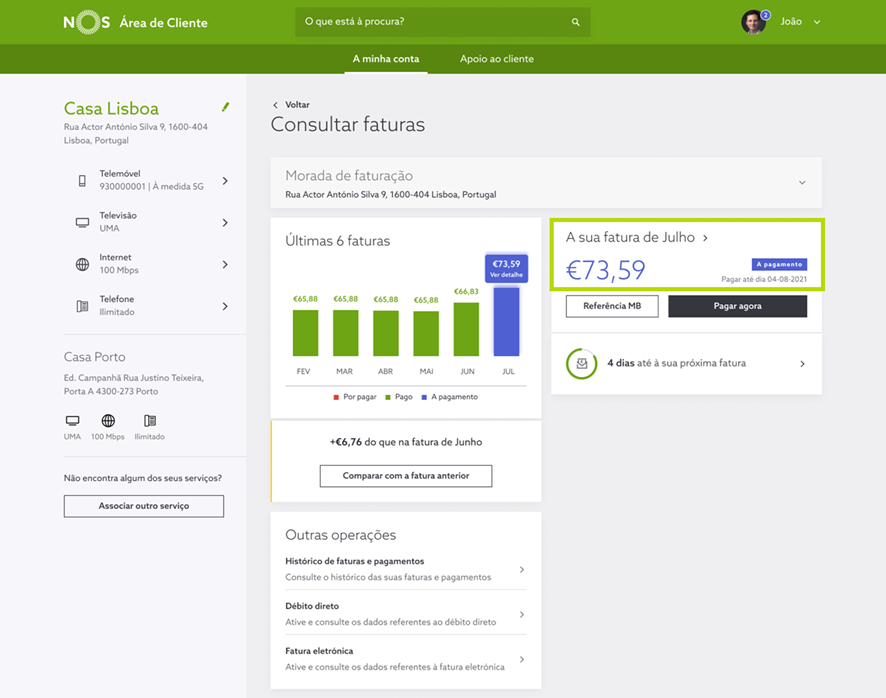Open next invoice details chevron
The height and width of the screenshot is (698, 886).
click(x=802, y=363)
